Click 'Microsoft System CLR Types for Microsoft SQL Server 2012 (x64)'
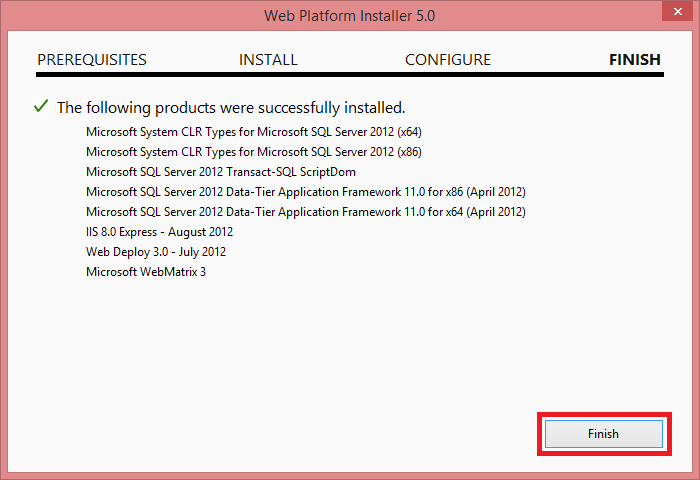Viewport: 700px width, 480px height. point(254,132)
